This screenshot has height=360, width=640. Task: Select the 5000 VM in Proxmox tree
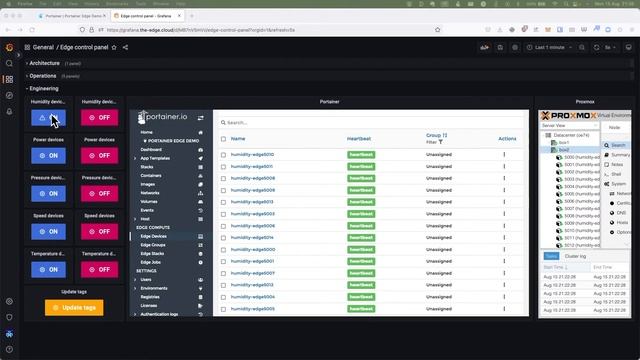point(578,157)
